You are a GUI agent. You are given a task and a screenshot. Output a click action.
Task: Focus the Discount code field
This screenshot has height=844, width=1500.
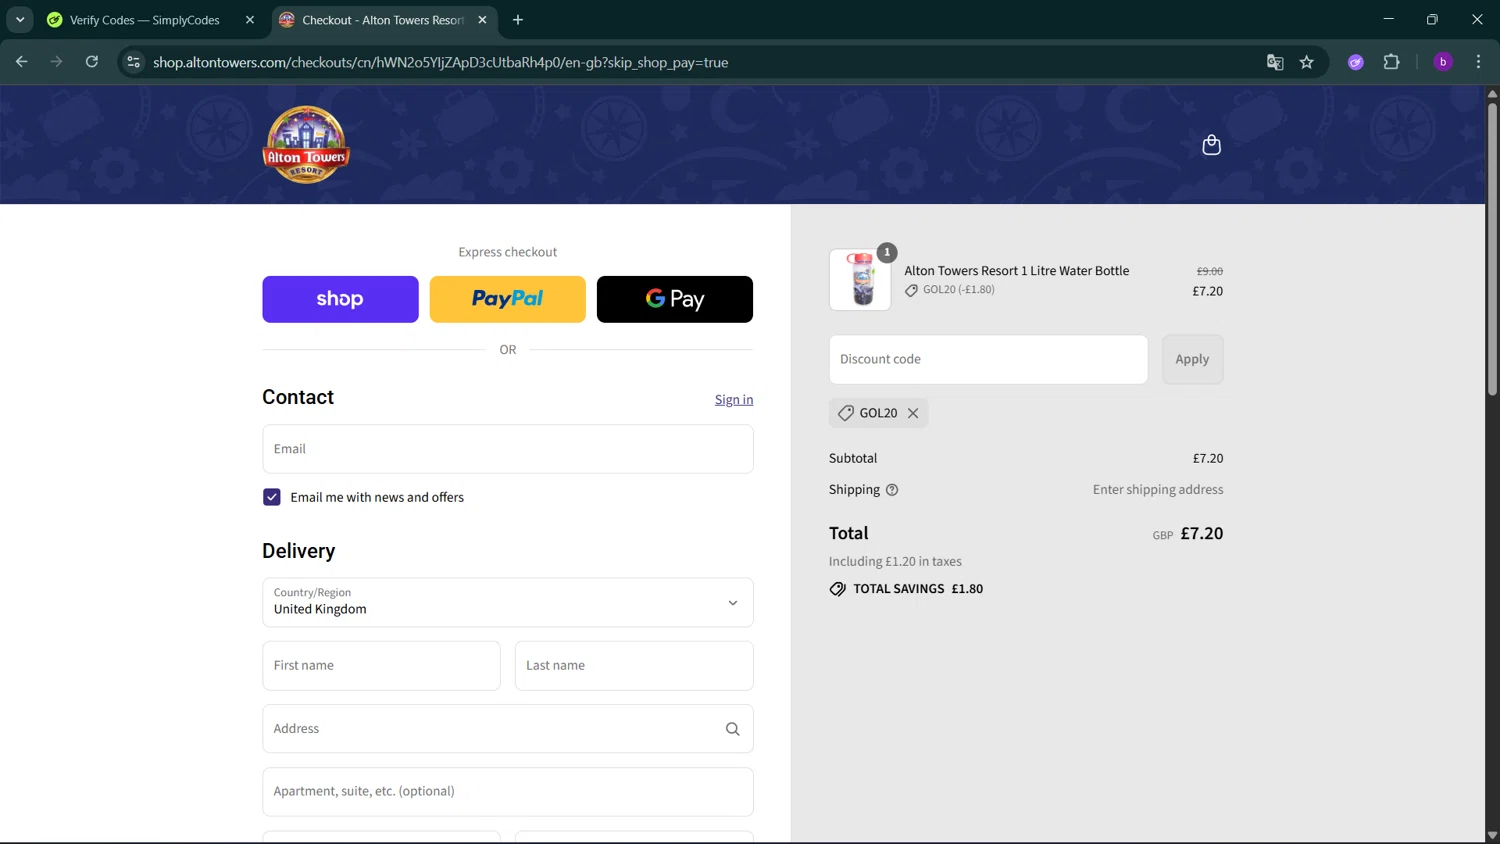[988, 359]
